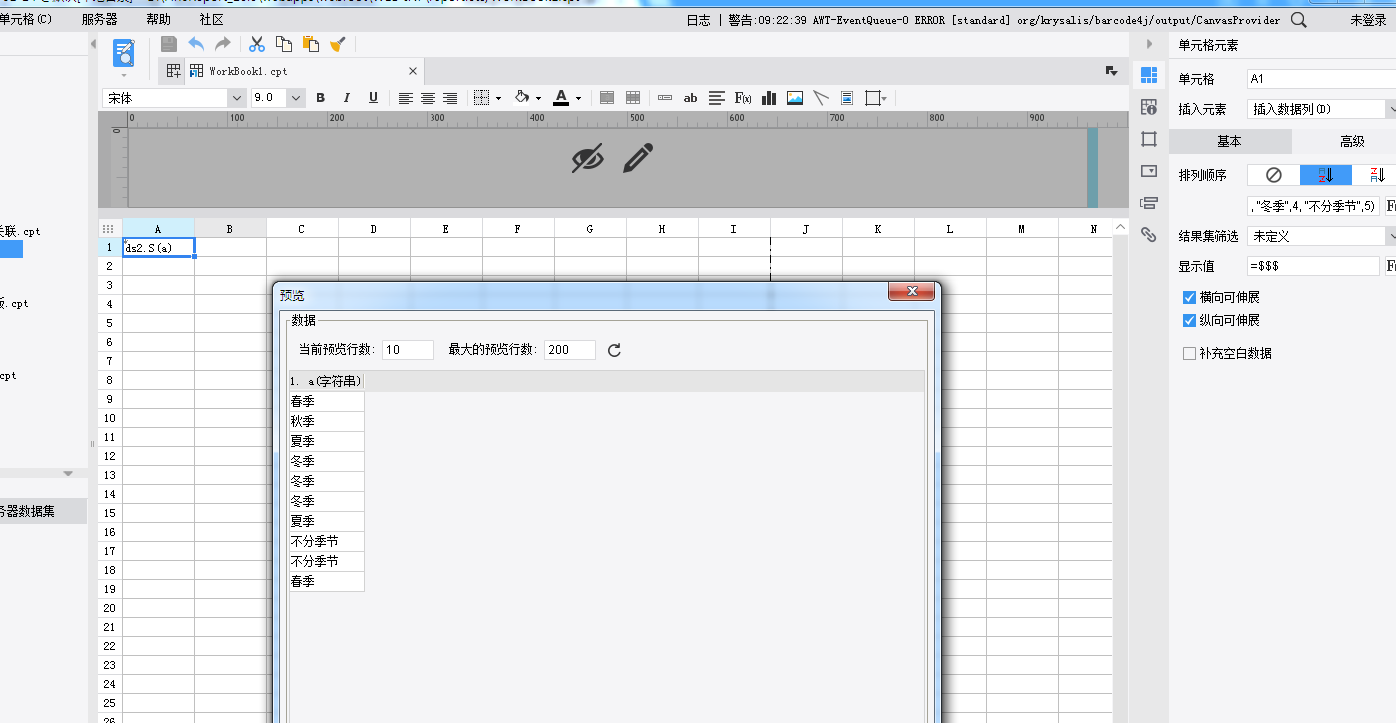Open the 服务器 menu
The width and height of the screenshot is (1396, 723).
99,19
